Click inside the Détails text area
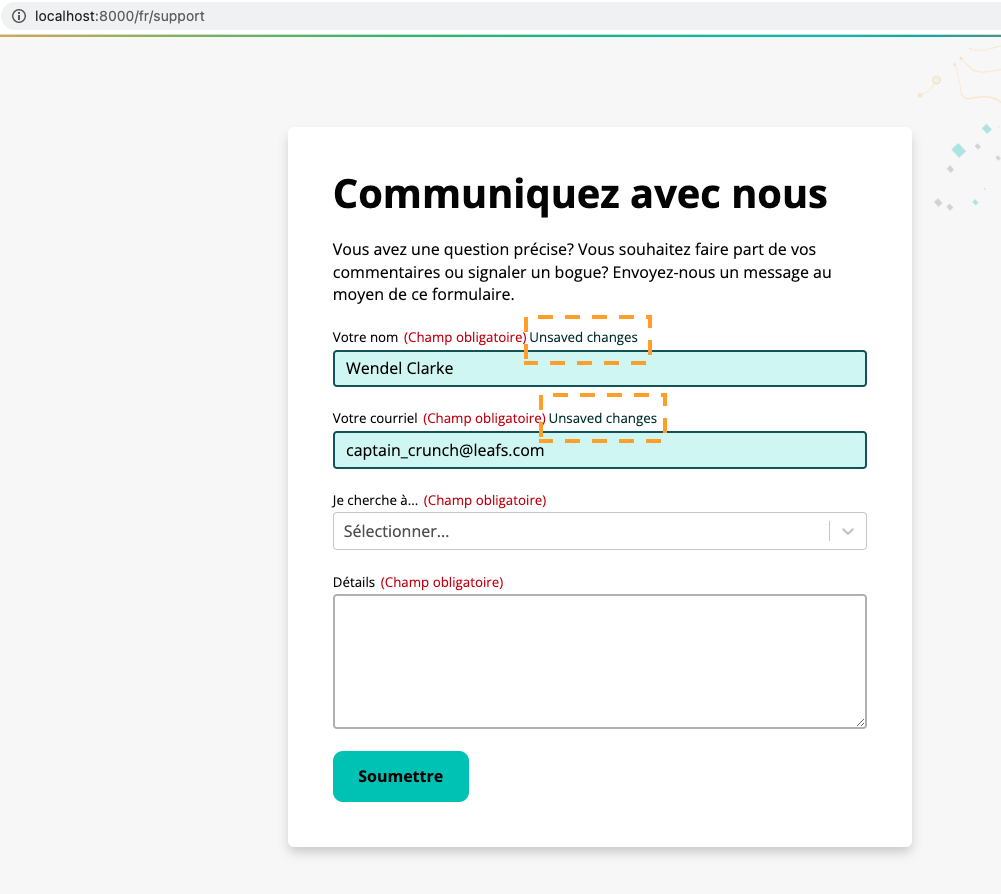1001x894 pixels. click(x=599, y=662)
